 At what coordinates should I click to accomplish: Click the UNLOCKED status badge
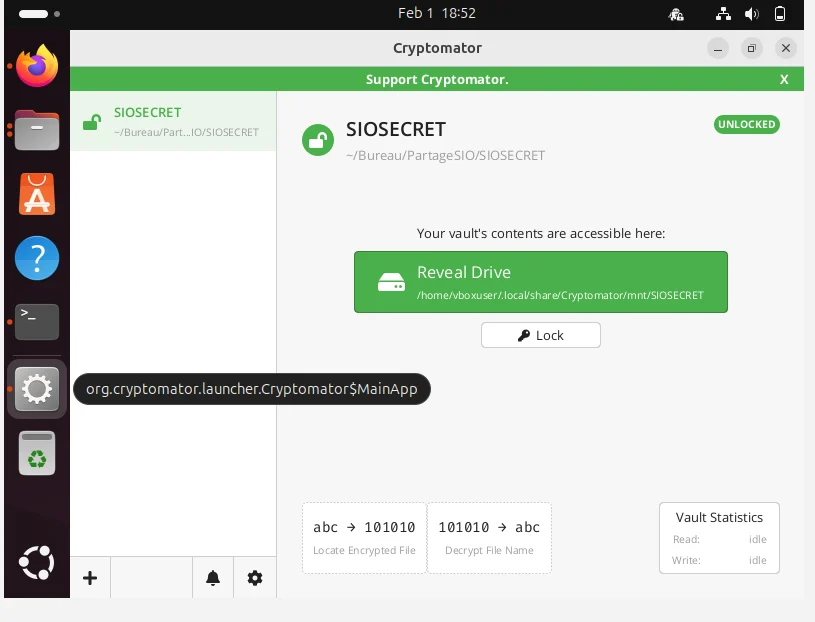pos(746,124)
